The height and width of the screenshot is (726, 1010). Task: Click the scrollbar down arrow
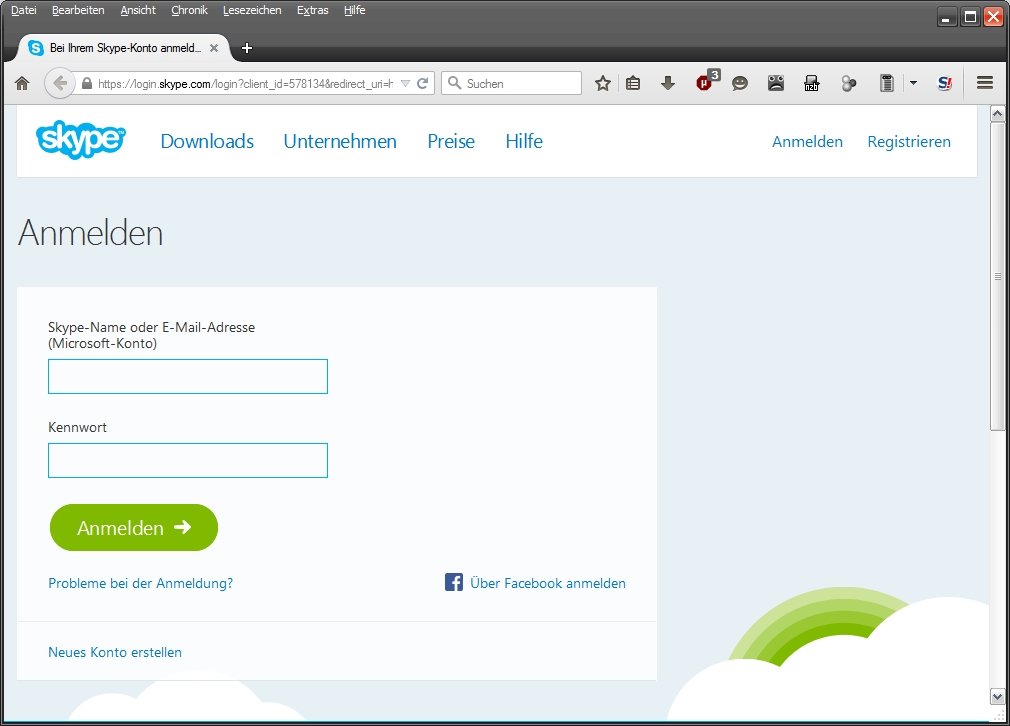pos(997,696)
